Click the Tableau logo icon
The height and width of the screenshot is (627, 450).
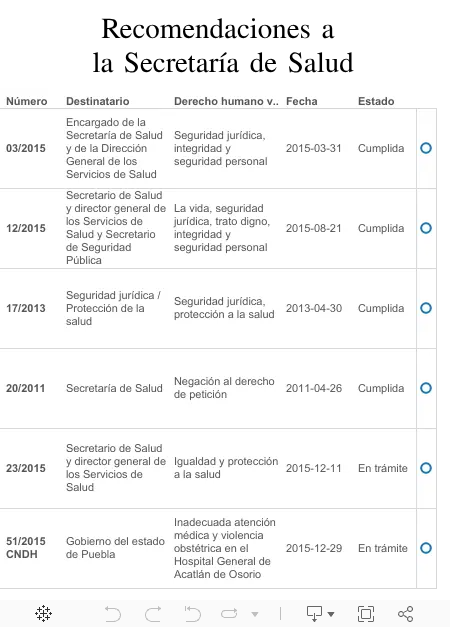click(x=43, y=613)
